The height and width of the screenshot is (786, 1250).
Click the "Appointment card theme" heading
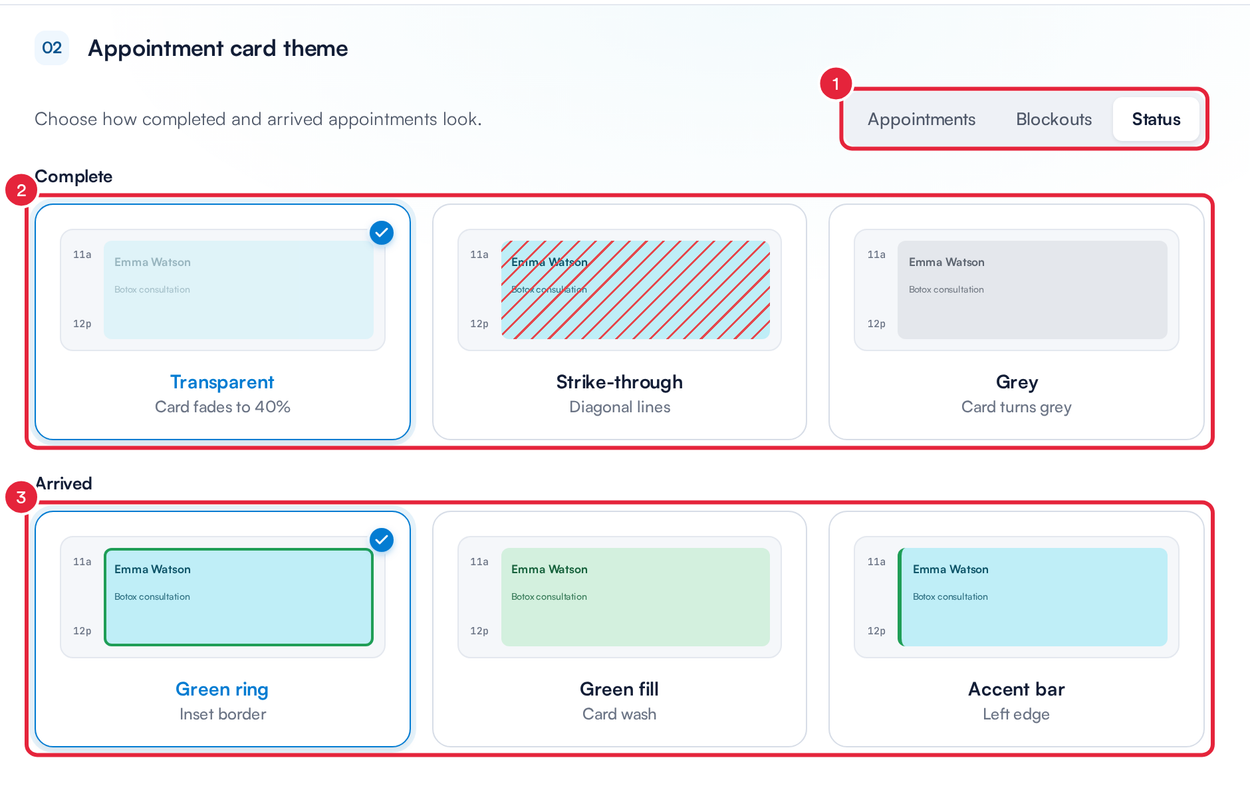[x=218, y=48]
